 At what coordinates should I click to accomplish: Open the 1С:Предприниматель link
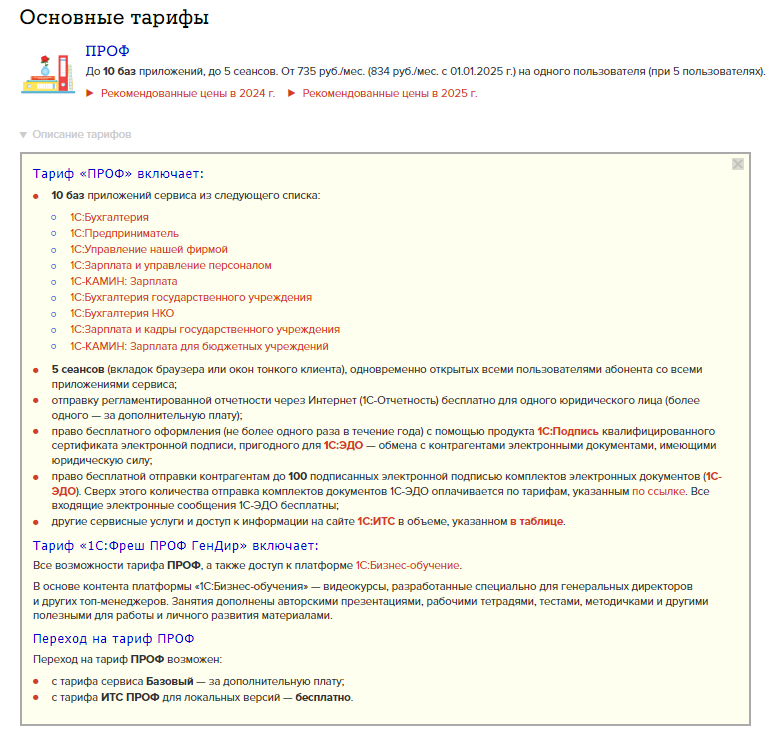pyautogui.click(x=124, y=233)
